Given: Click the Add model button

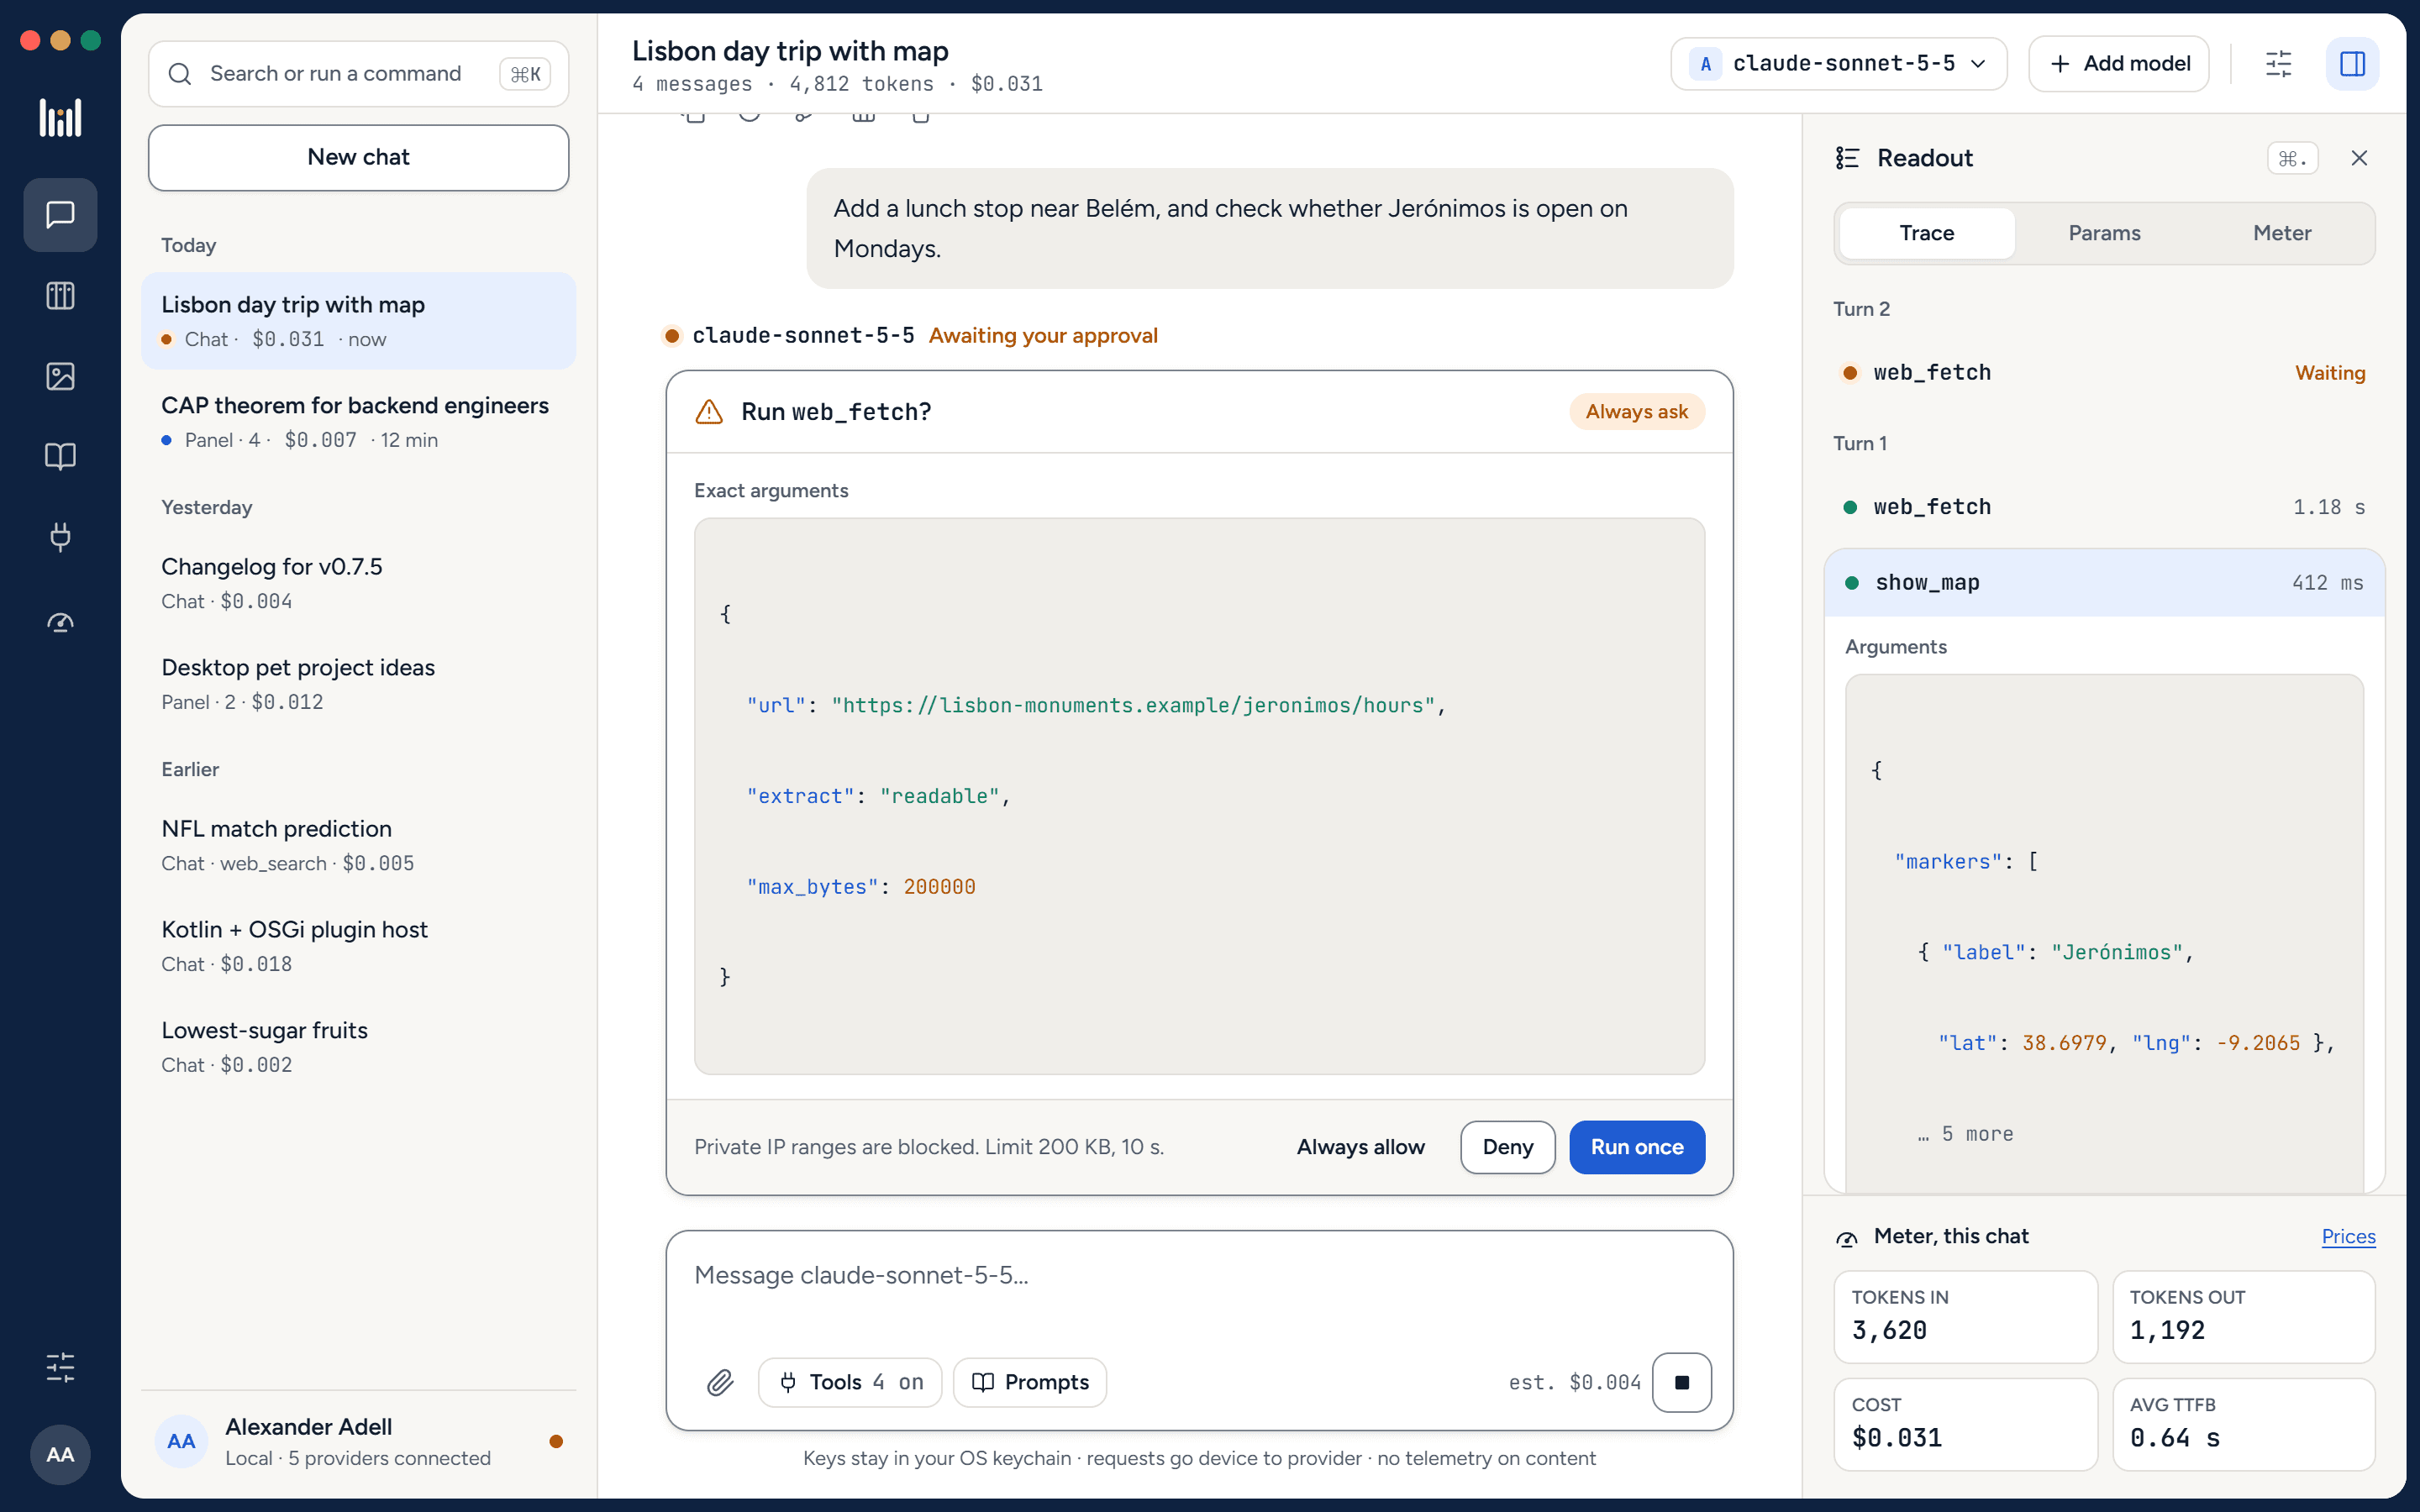Looking at the screenshot, I should coord(2118,64).
